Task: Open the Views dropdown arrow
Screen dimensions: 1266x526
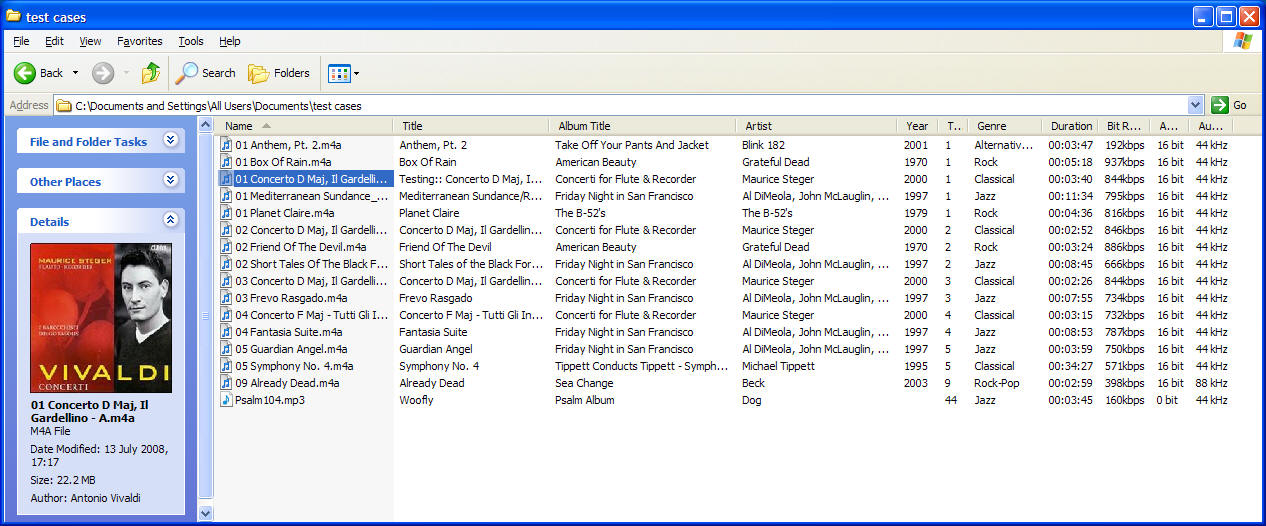Action: 356,74
